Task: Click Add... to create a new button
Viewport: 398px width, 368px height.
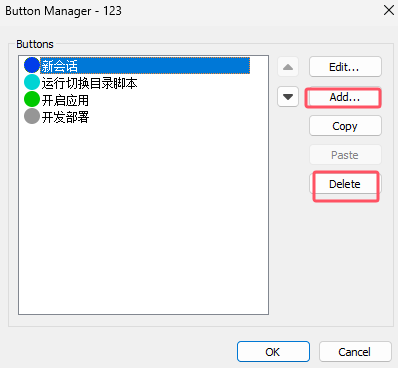Action: (x=345, y=97)
